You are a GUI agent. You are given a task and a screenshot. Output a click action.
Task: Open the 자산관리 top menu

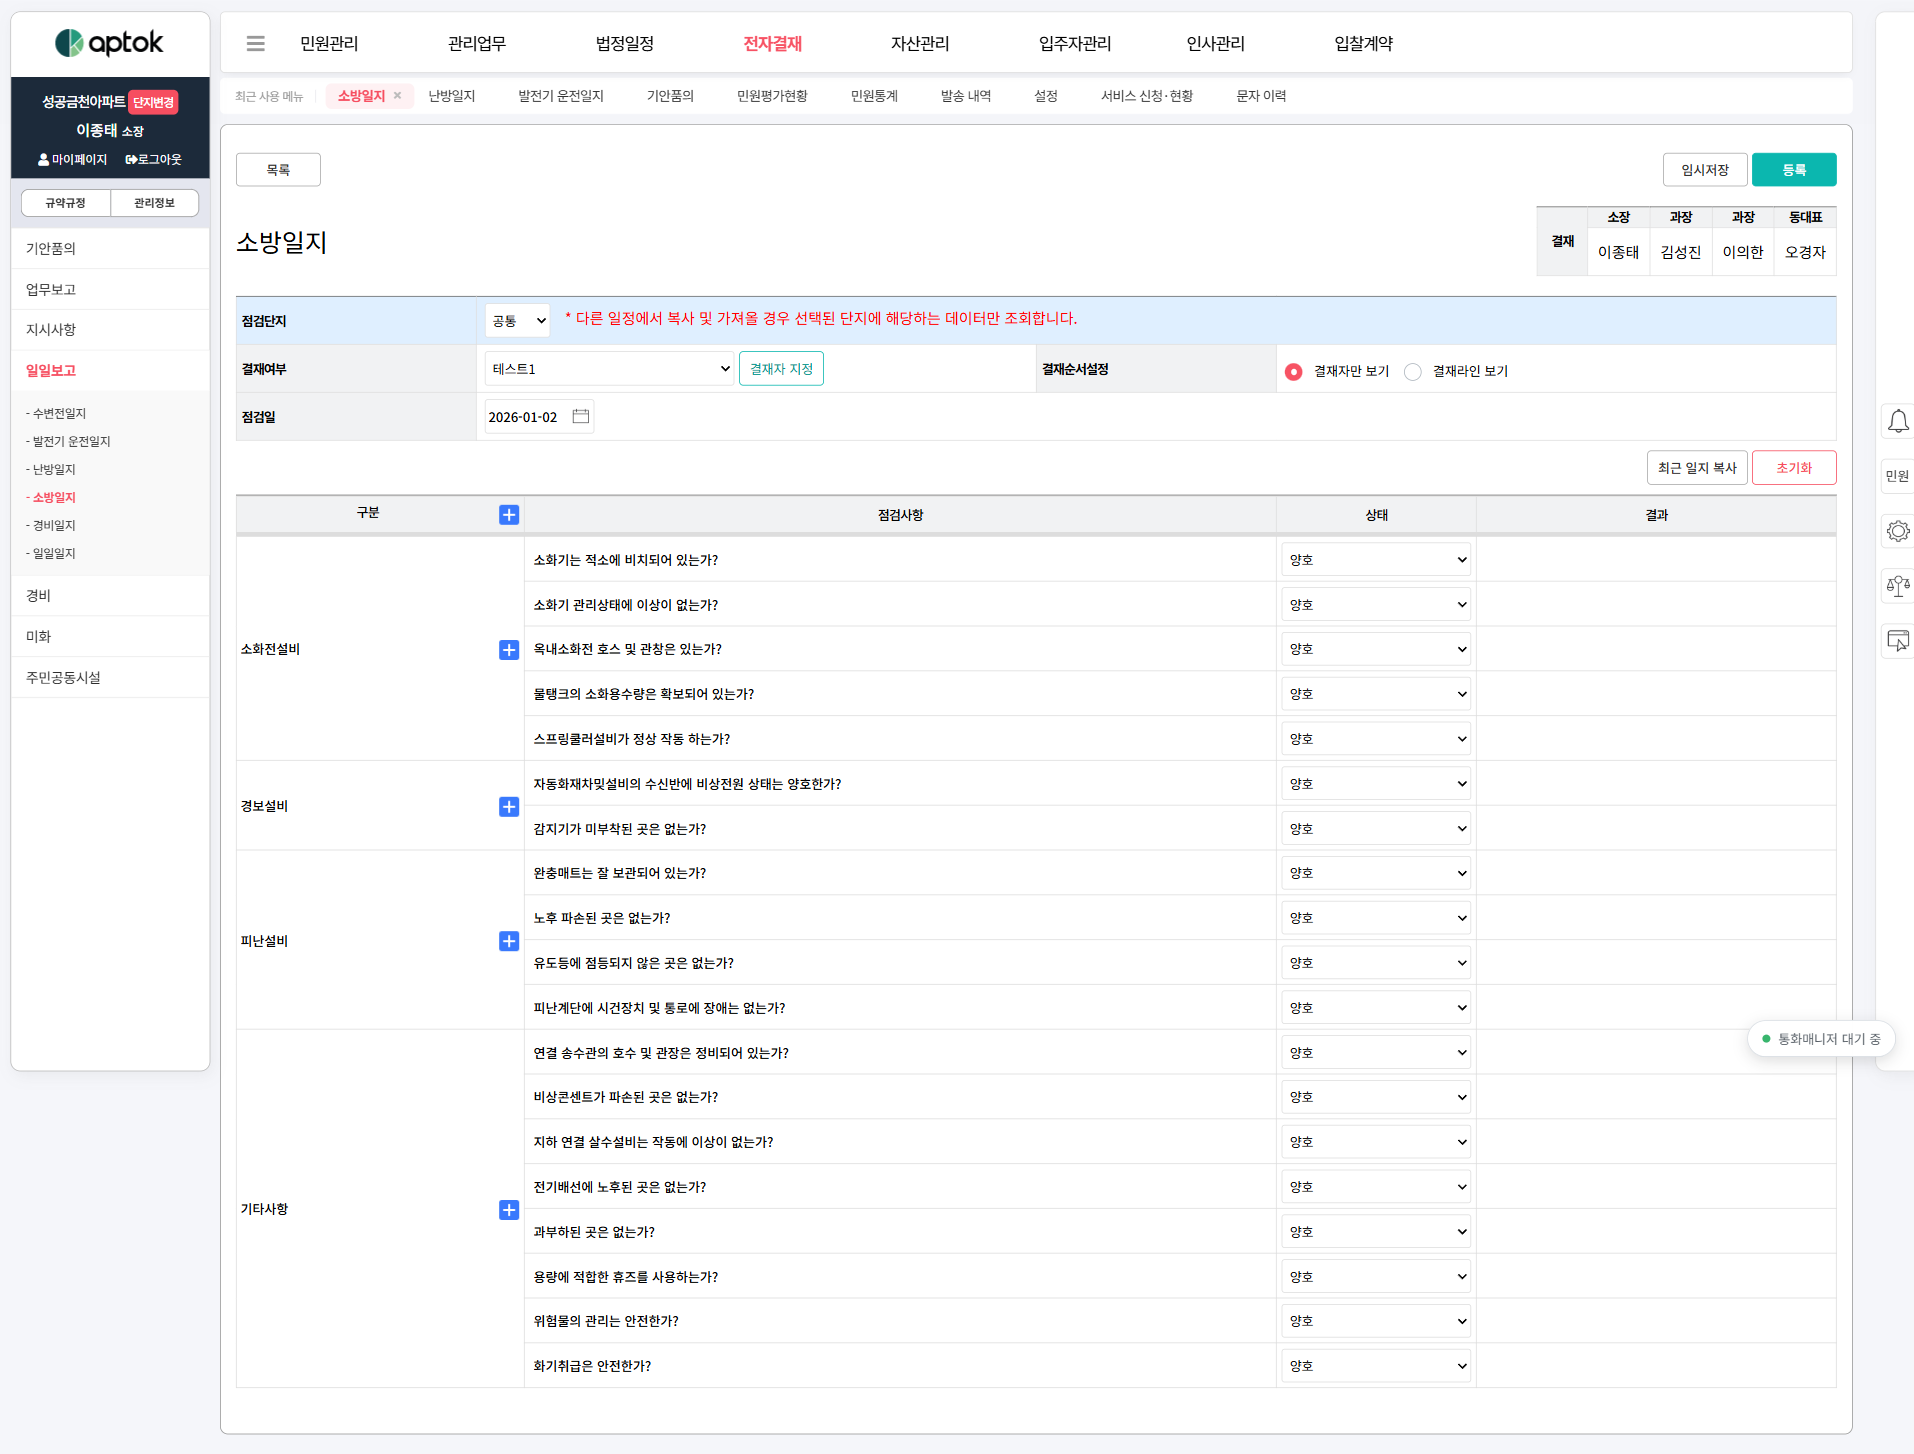pos(920,43)
